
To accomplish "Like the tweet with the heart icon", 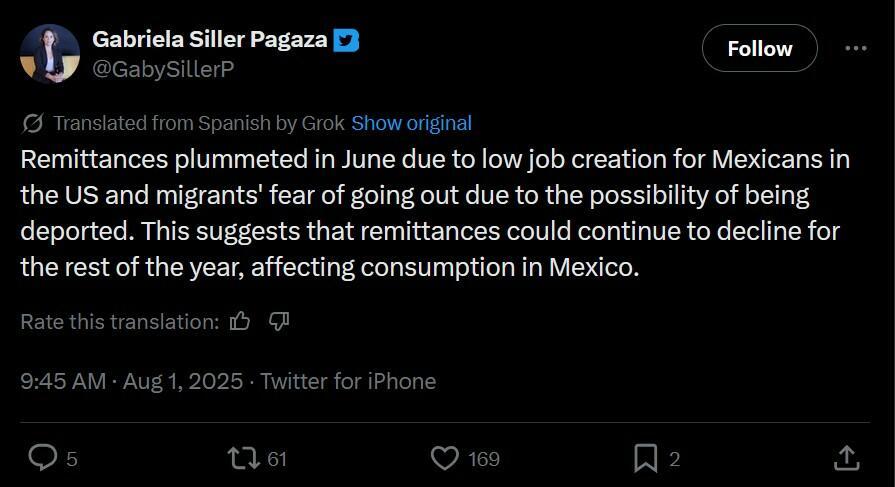I will pyautogui.click(x=444, y=458).
